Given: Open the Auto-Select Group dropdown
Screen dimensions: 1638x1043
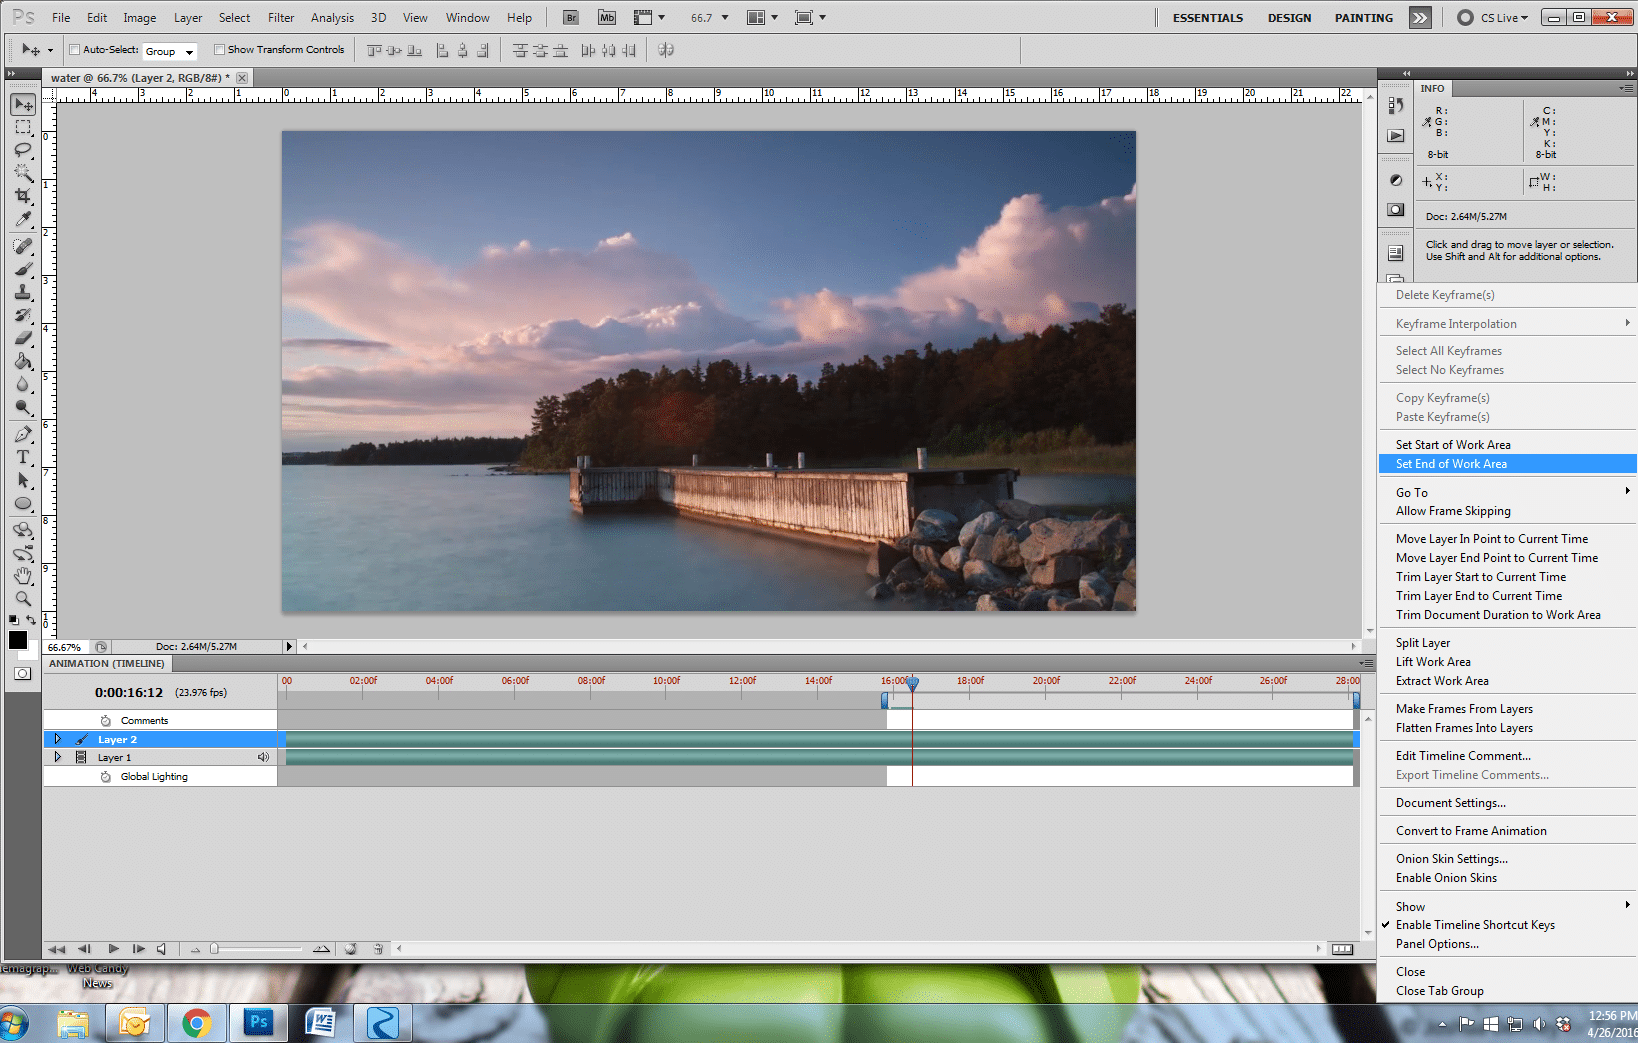Looking at the screenshot, I should (169, 51).
